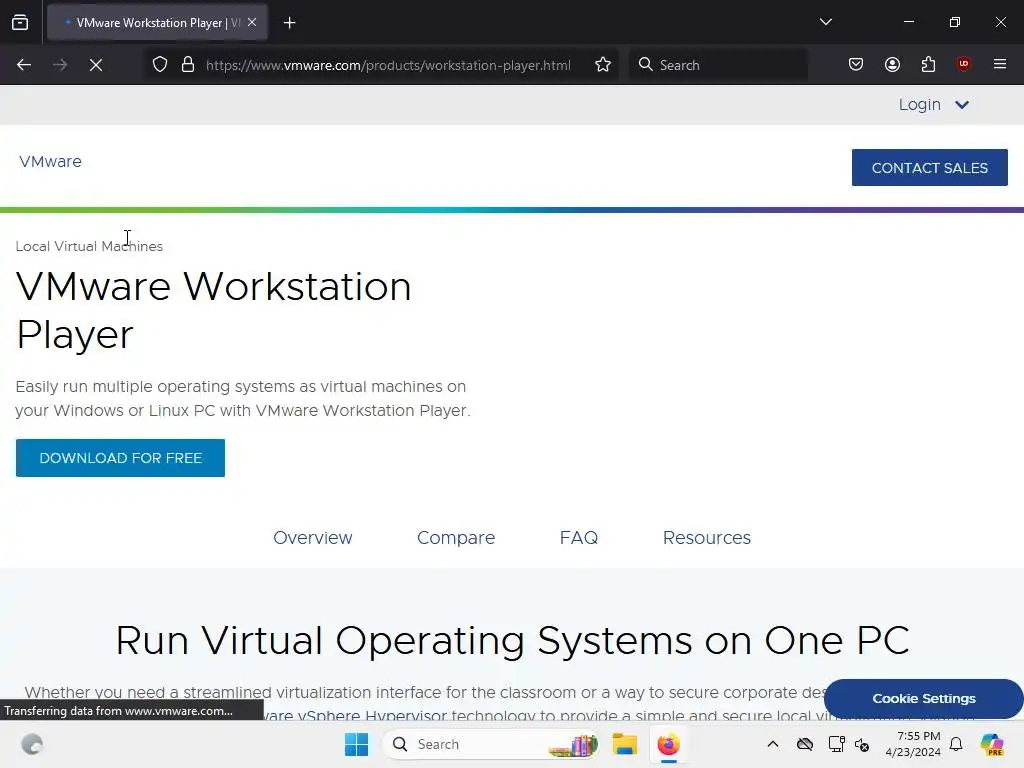Expand the Login dropdown
1024x768 pixels.
[x=933, y=104]
